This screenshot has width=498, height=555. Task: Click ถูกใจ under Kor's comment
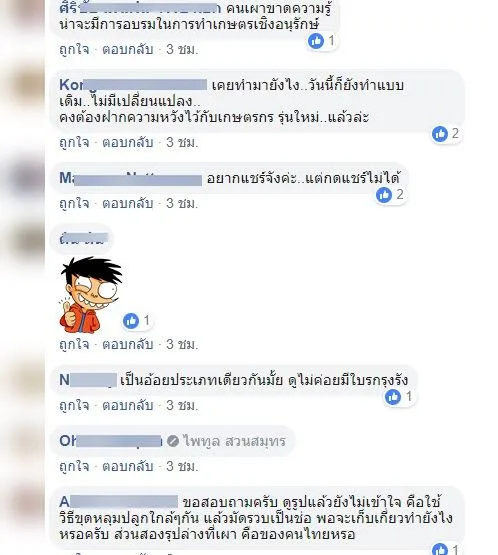pos(74,142)
